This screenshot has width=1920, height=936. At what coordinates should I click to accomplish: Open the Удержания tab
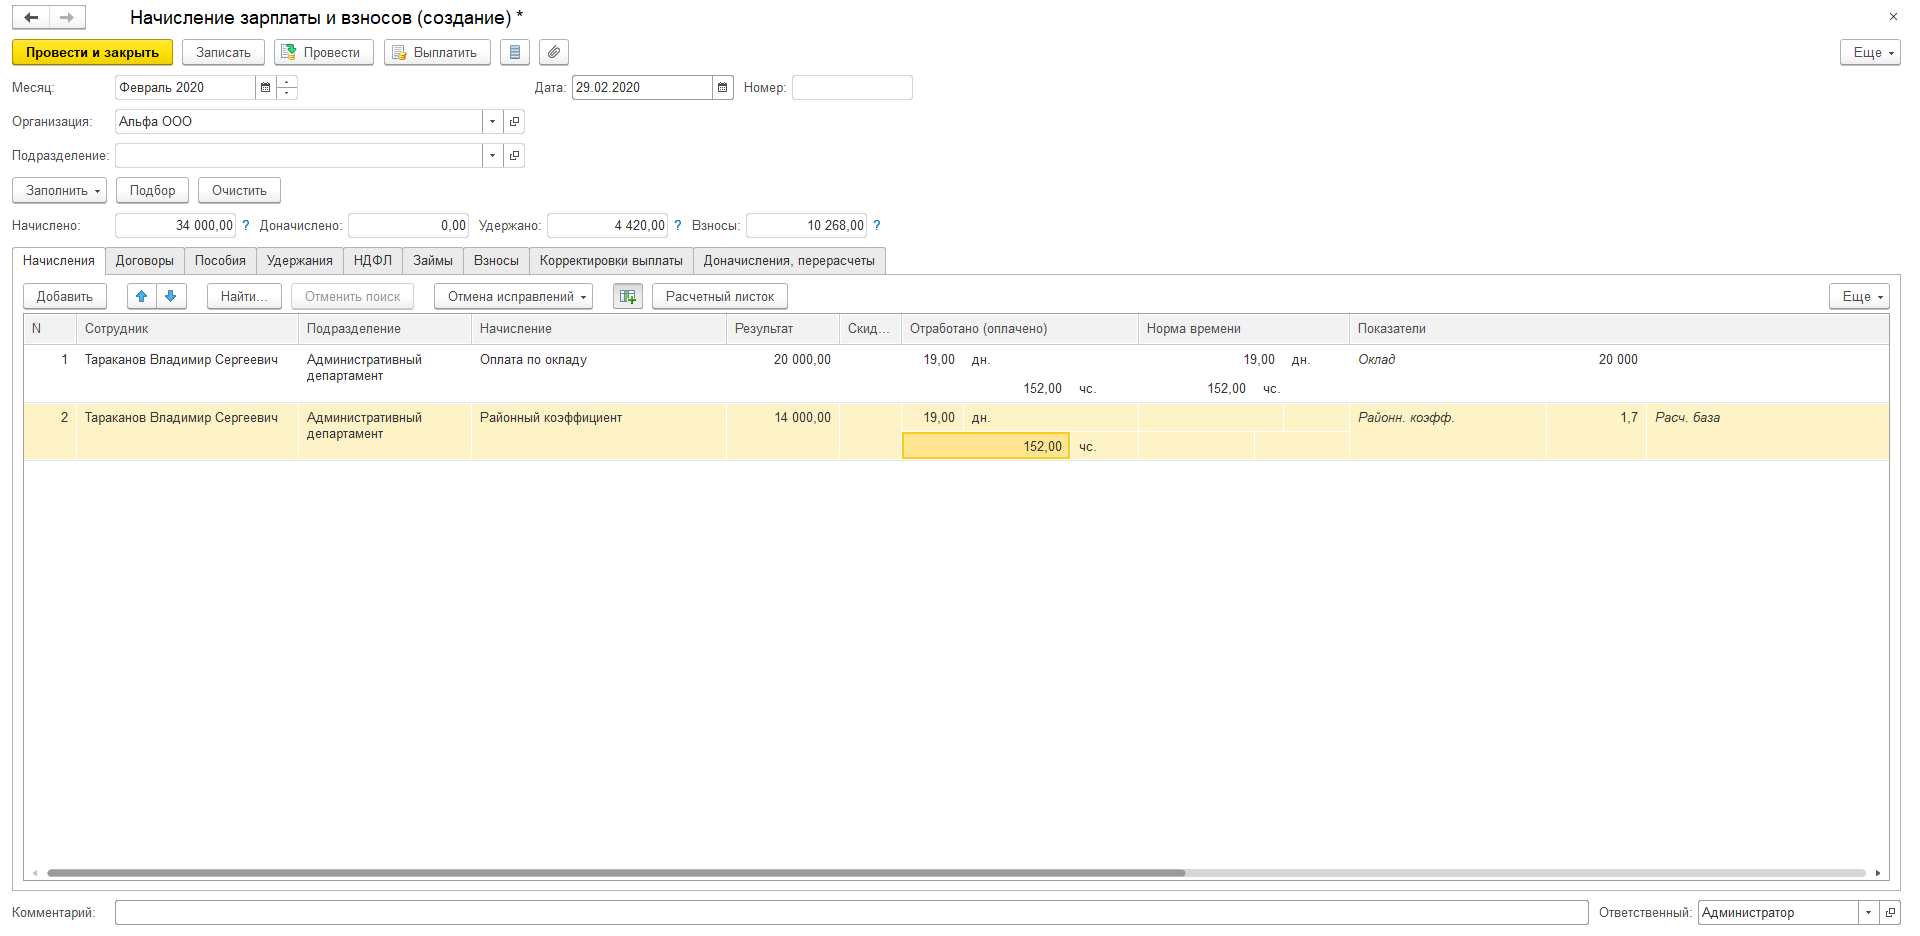coord(299,261)
